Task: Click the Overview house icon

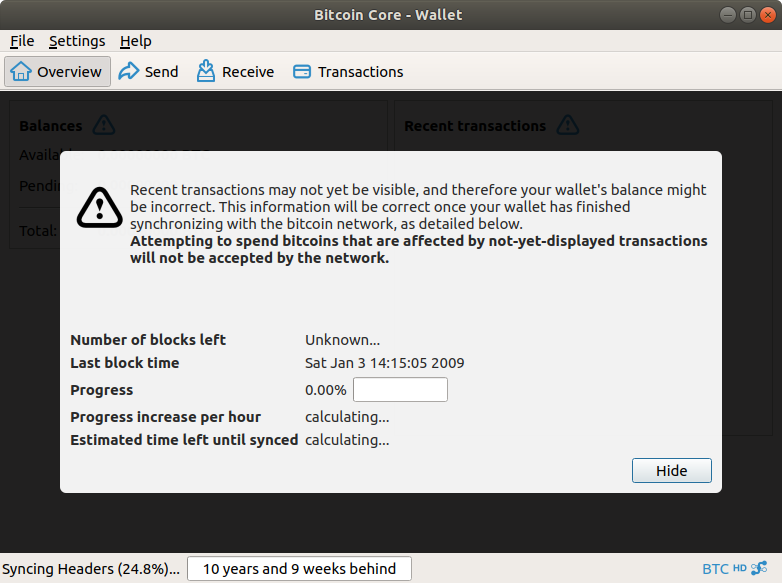Action: click(21, 71)
